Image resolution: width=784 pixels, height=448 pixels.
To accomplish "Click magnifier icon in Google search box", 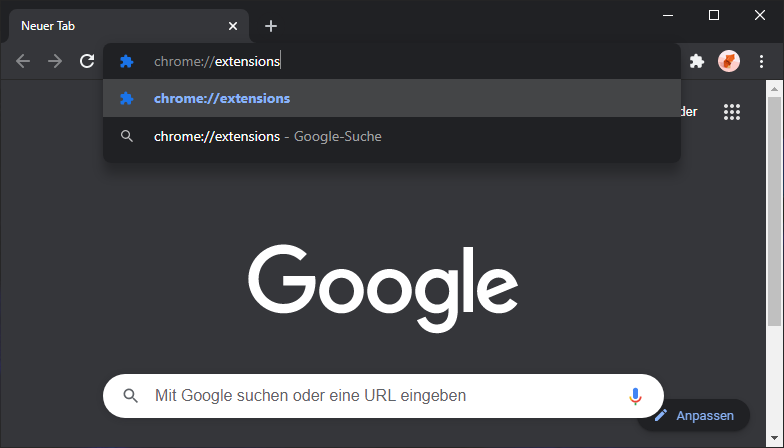I will point(130,396).
